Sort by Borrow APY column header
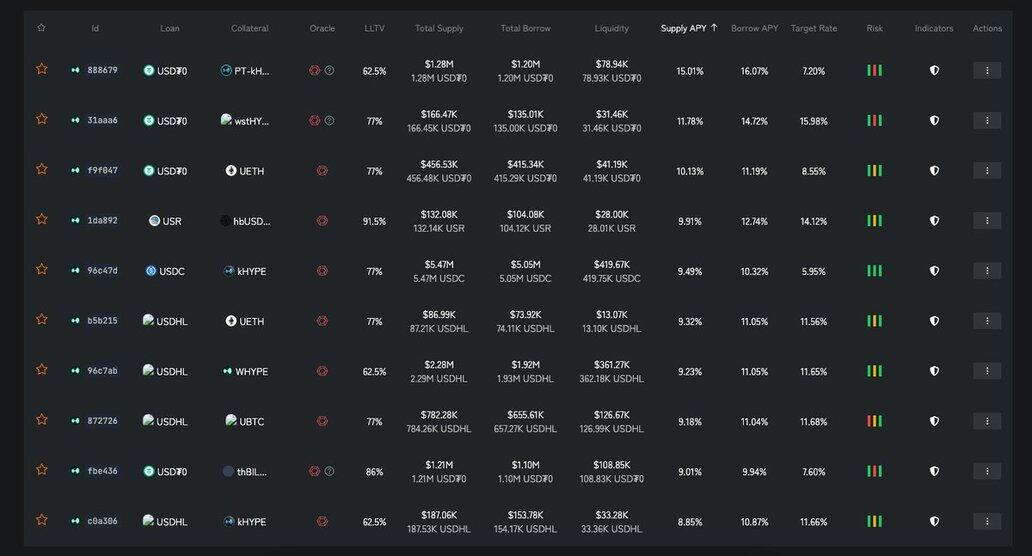 point(754,28)
